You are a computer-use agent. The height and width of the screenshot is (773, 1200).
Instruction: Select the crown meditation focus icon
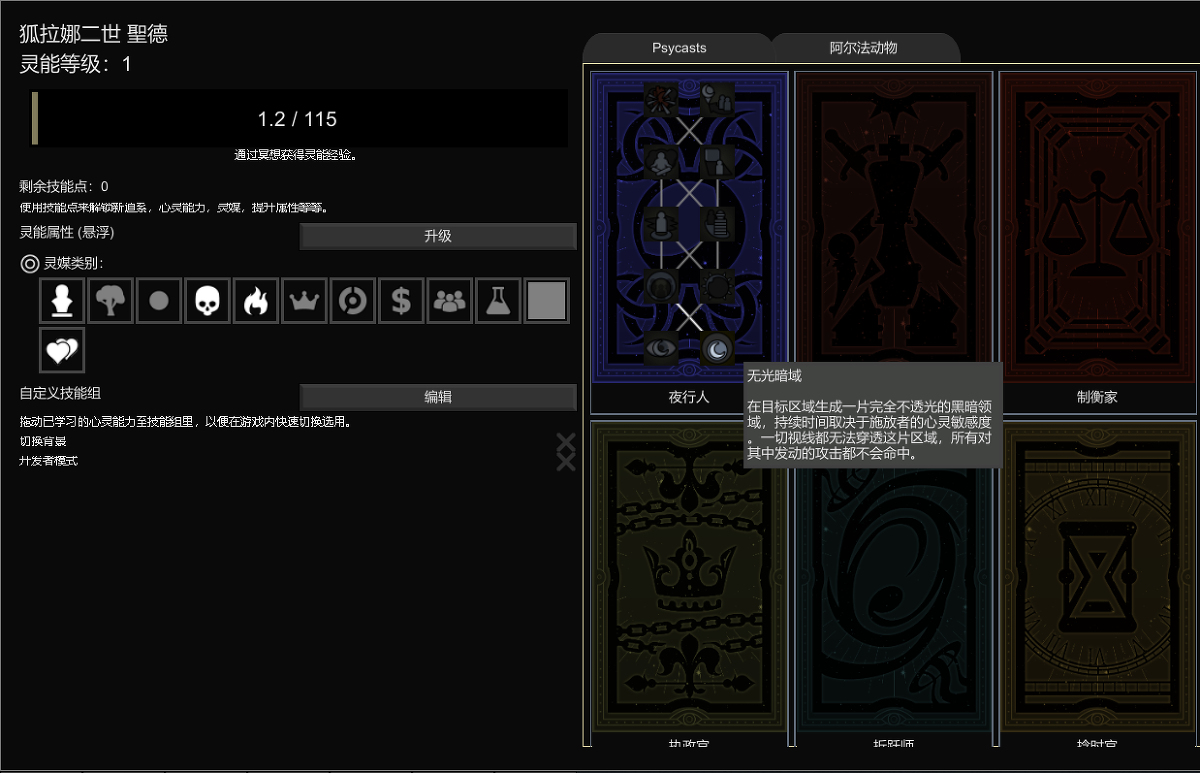[304, 300]
